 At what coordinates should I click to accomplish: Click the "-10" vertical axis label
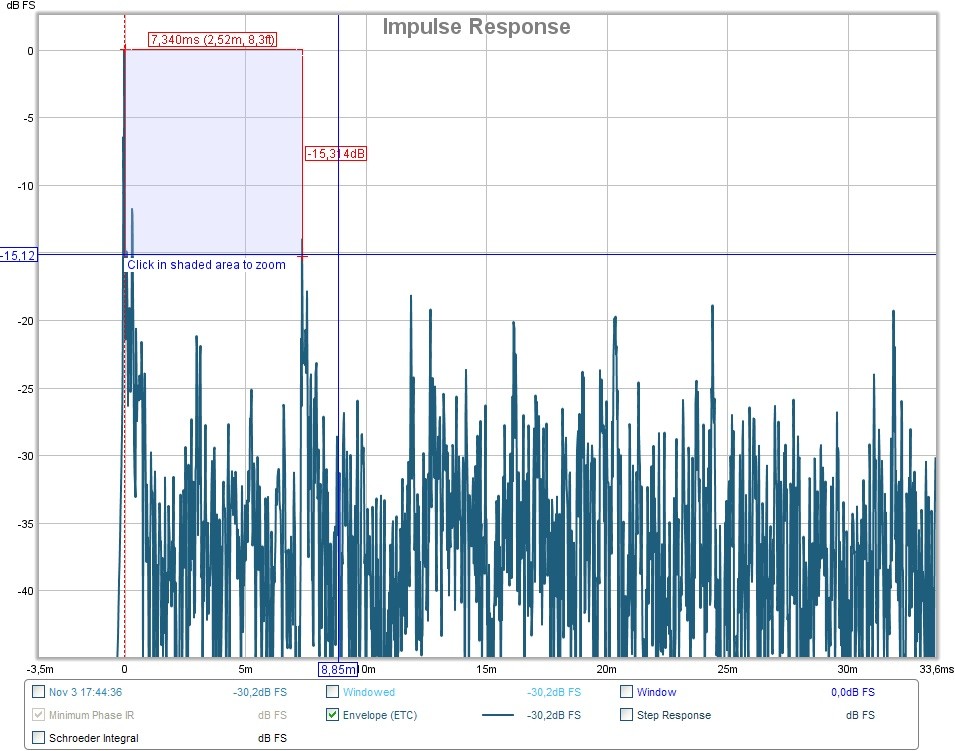pos(26,186)
